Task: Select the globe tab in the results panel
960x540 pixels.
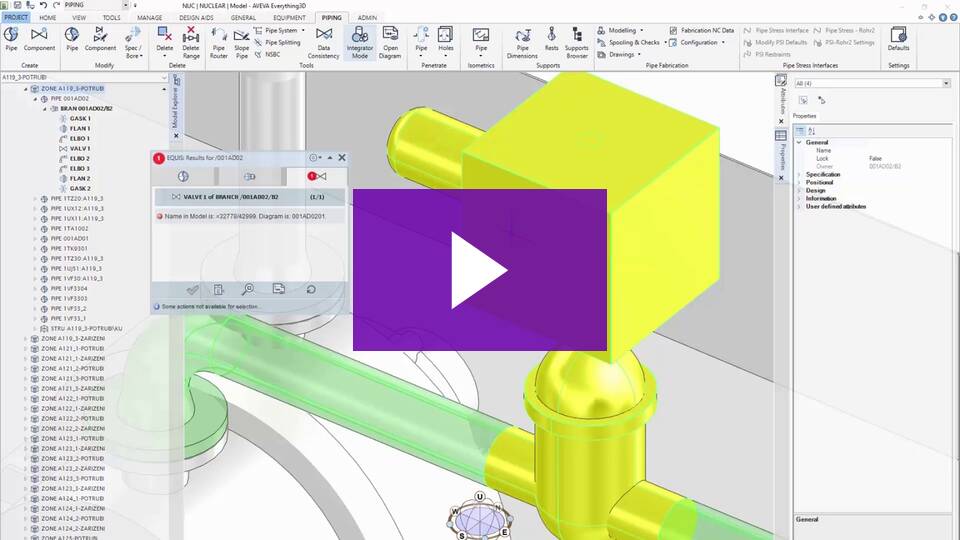Action: (x=183, y=176)
